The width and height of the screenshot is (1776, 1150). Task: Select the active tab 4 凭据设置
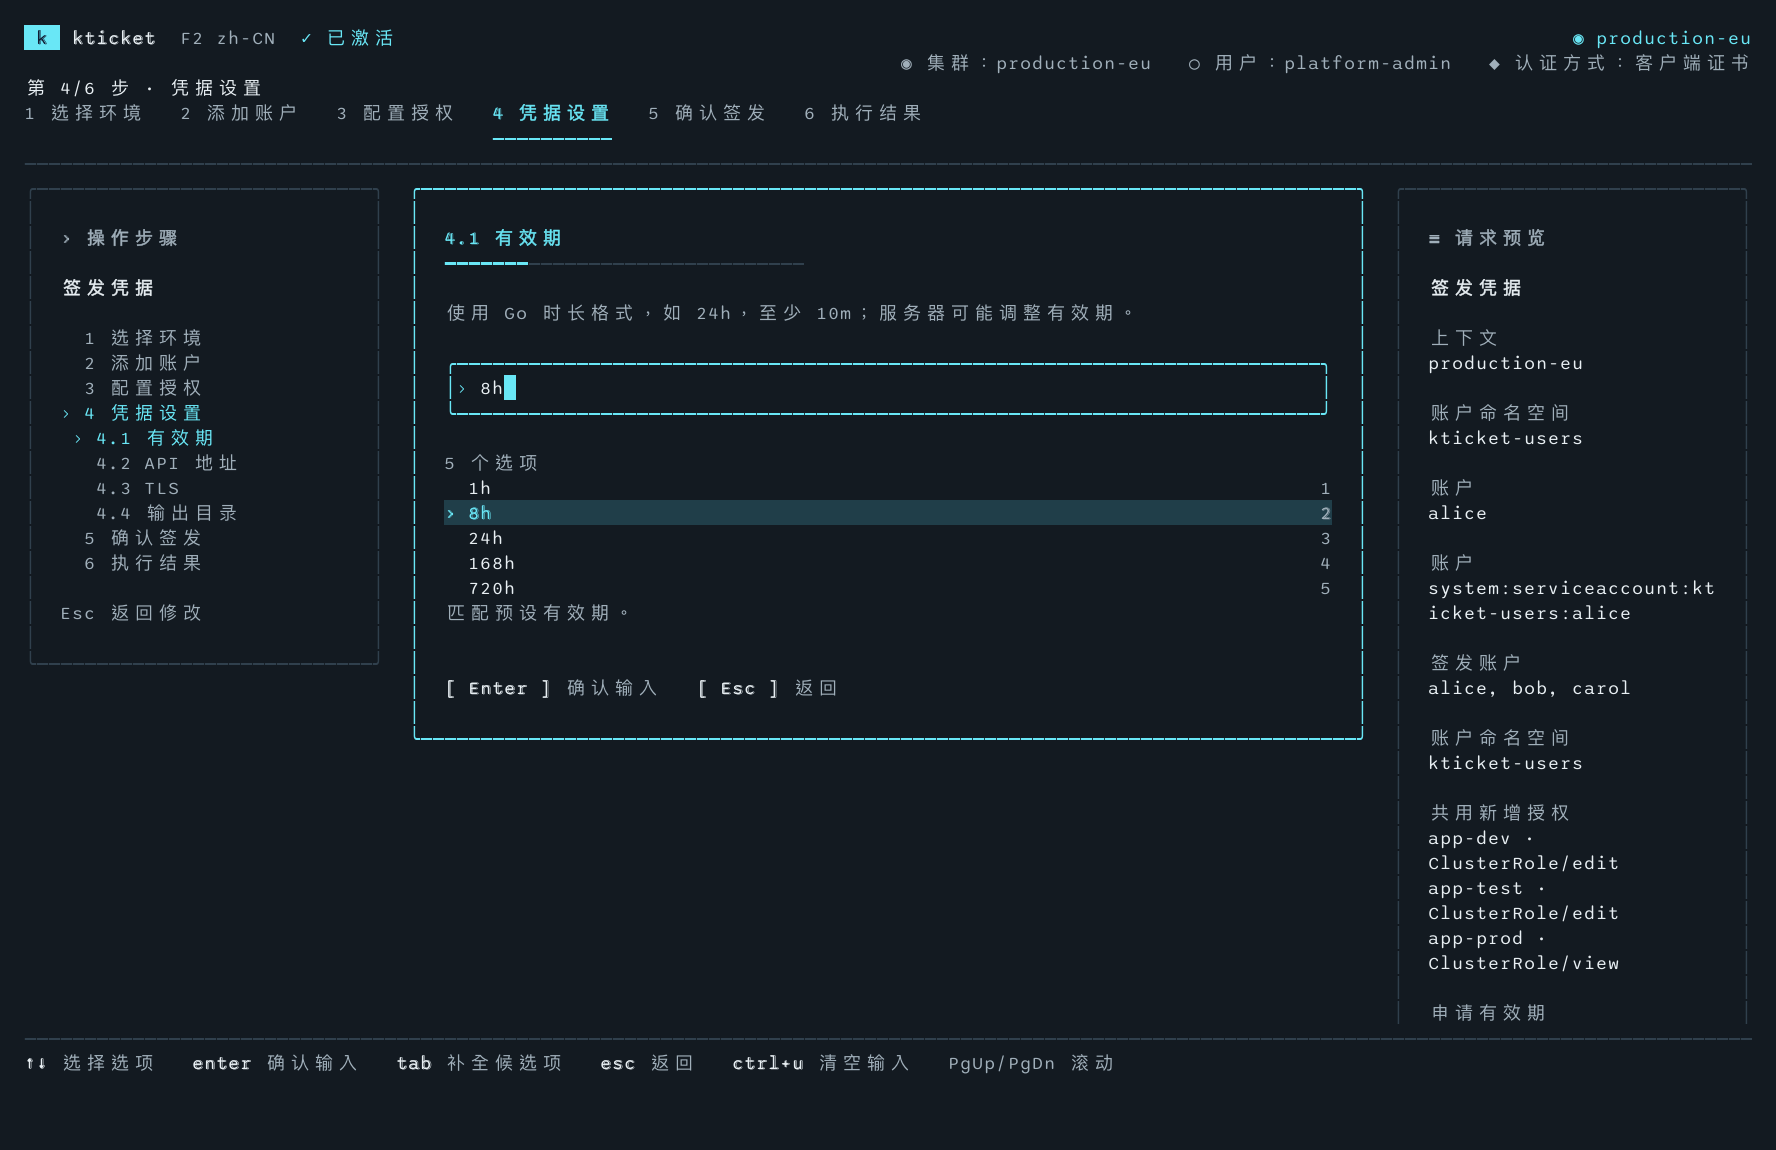[552, 113]
